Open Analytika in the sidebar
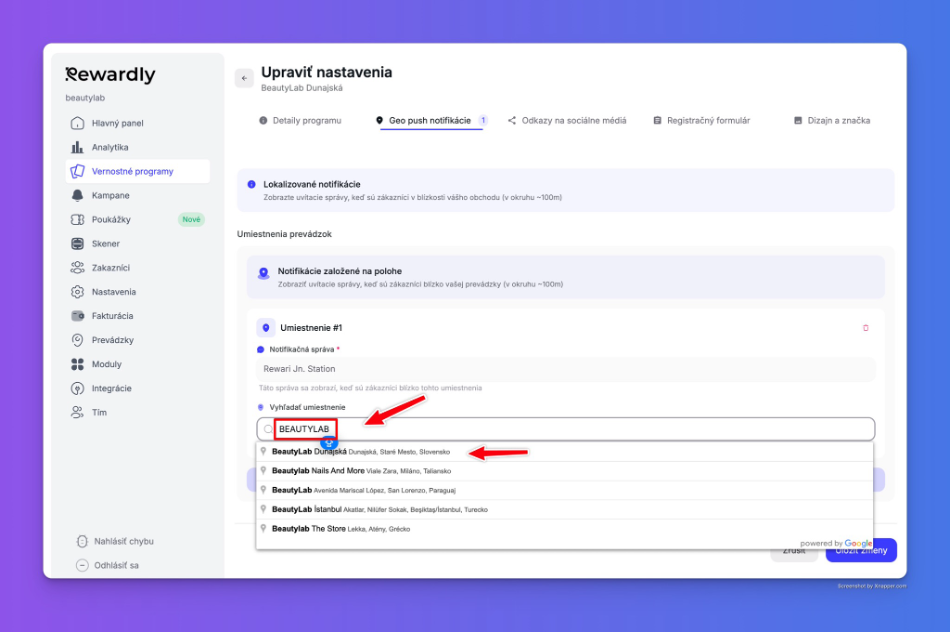This screenshot has height=632, width=950. coord(138,147)
